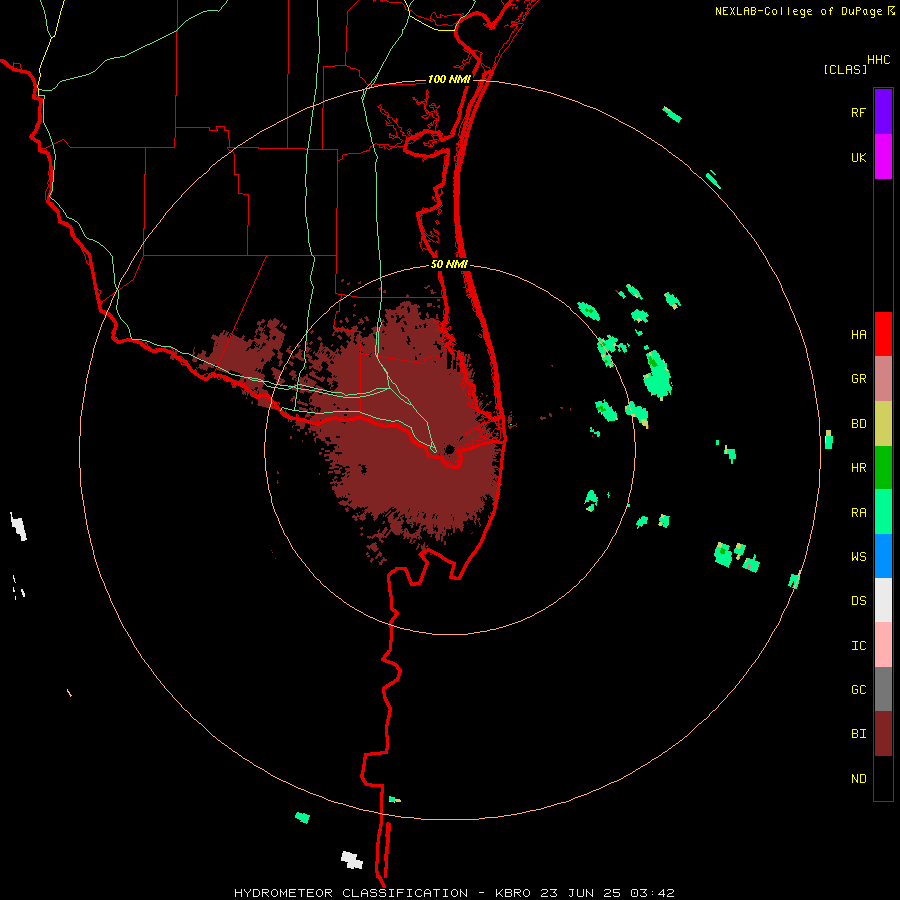Click the HYDROMETEOR CLASSIFICATION title text
This screenshot has width=900, height=900.
click(351, 893)
